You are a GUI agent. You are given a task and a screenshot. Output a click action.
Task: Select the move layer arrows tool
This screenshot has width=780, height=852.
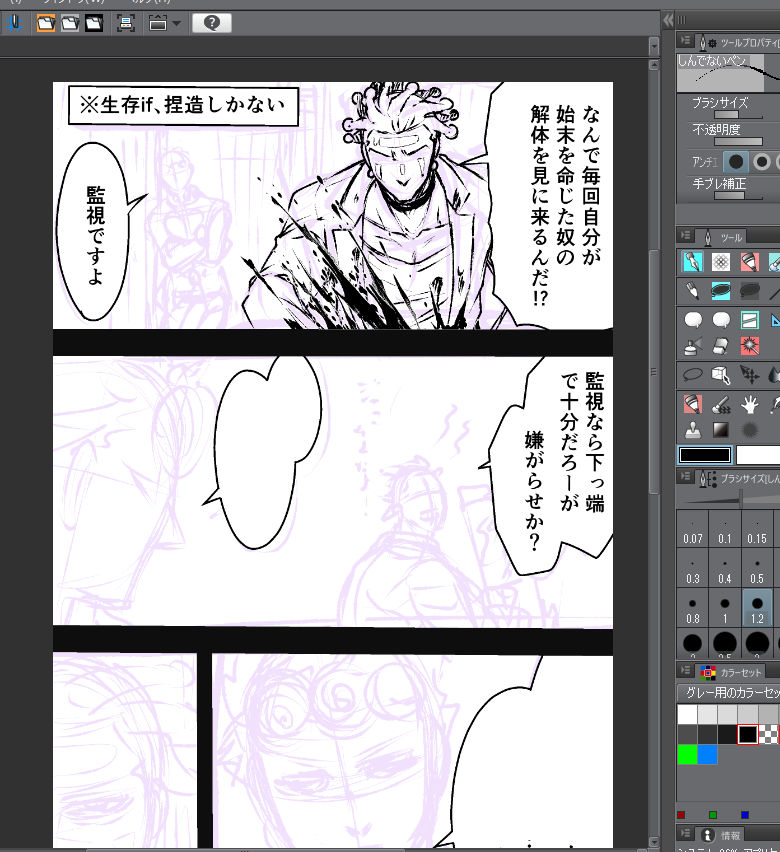point(750,374)
